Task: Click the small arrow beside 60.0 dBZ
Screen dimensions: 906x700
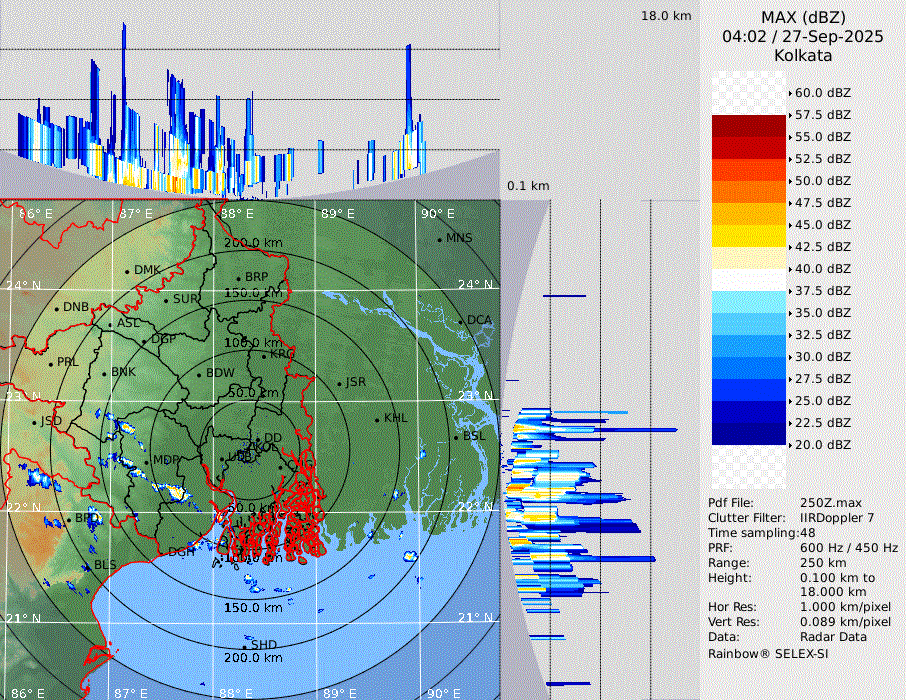Action: click(790, 93)
